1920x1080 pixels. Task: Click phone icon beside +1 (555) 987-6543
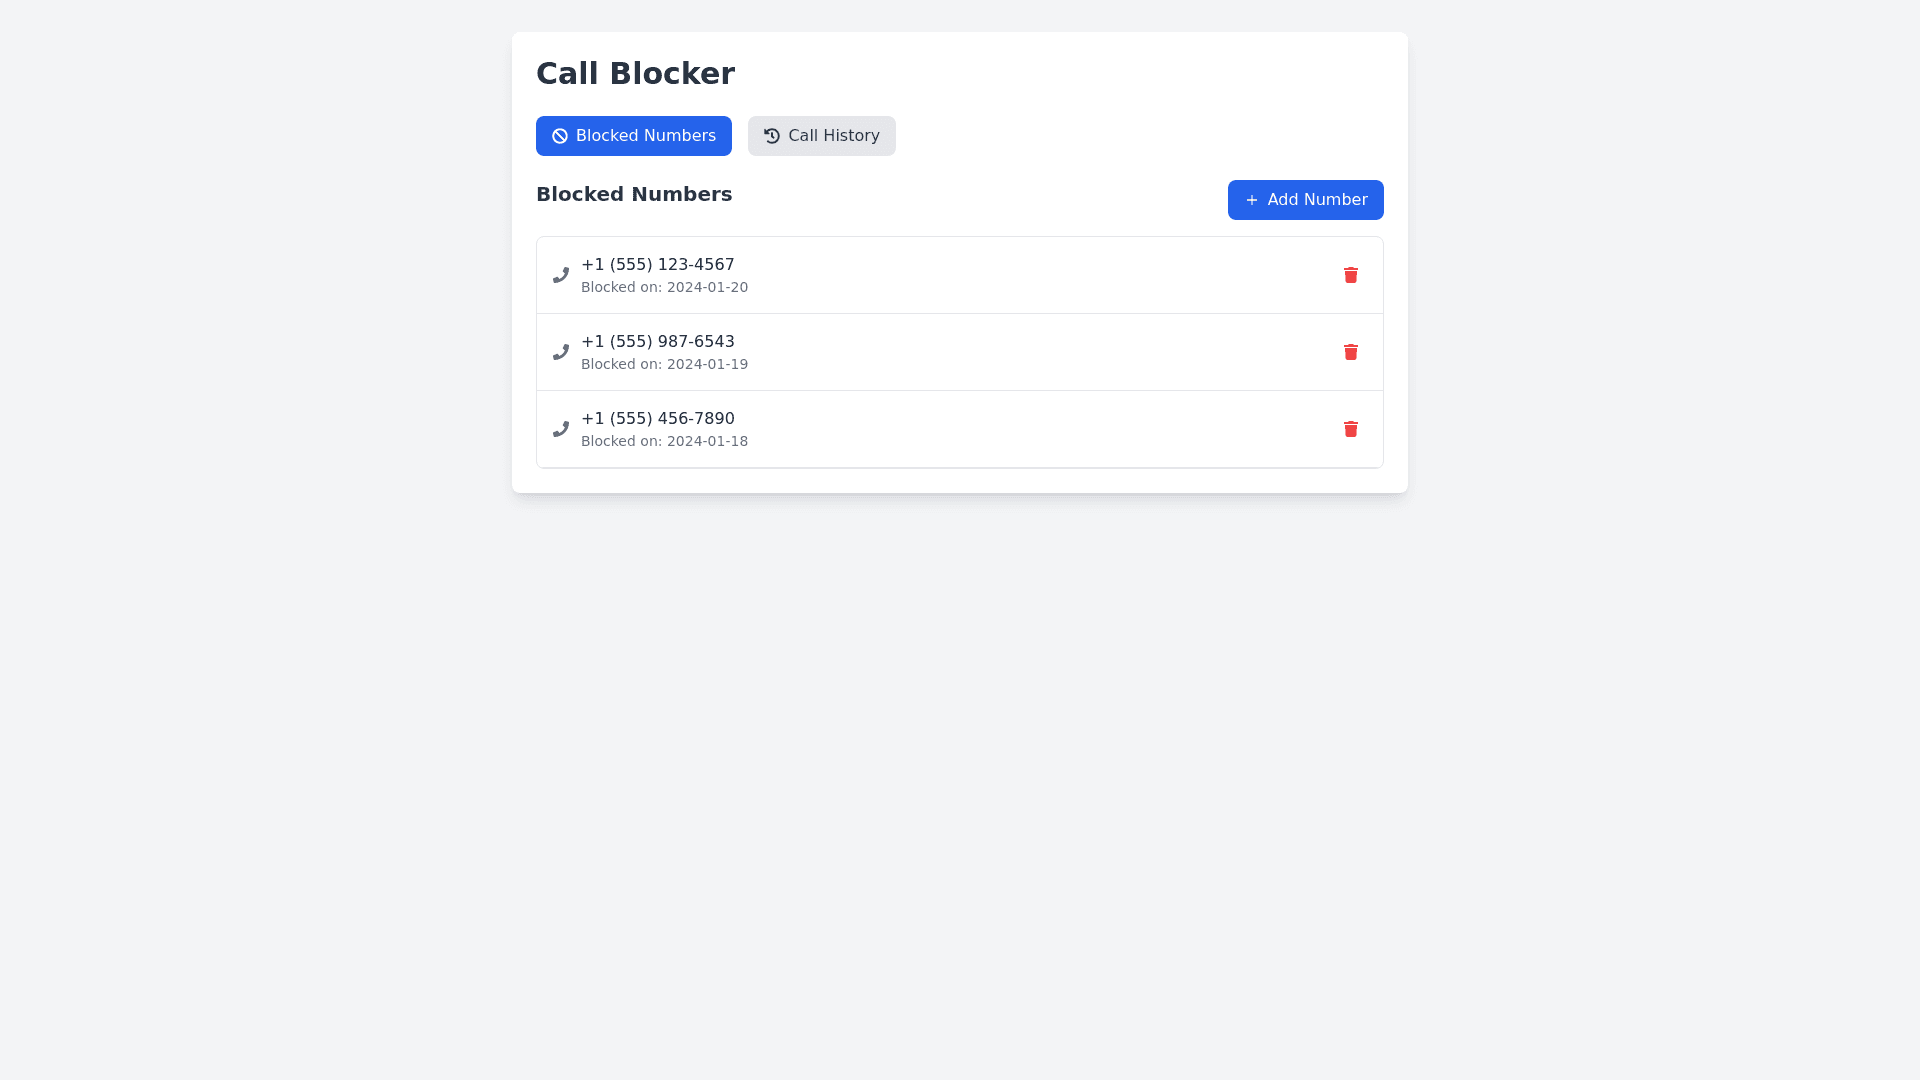tap(561, 352)
